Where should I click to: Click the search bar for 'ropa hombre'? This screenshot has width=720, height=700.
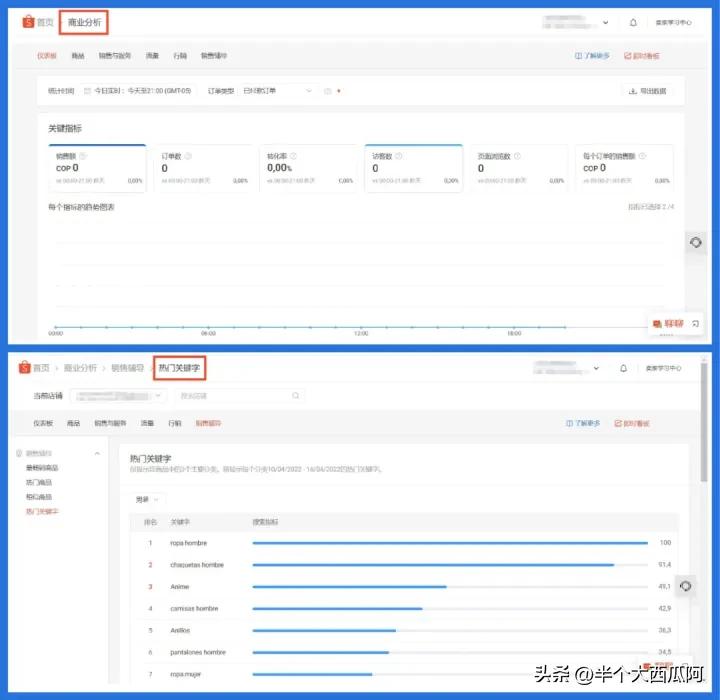(x=450, y=543)
